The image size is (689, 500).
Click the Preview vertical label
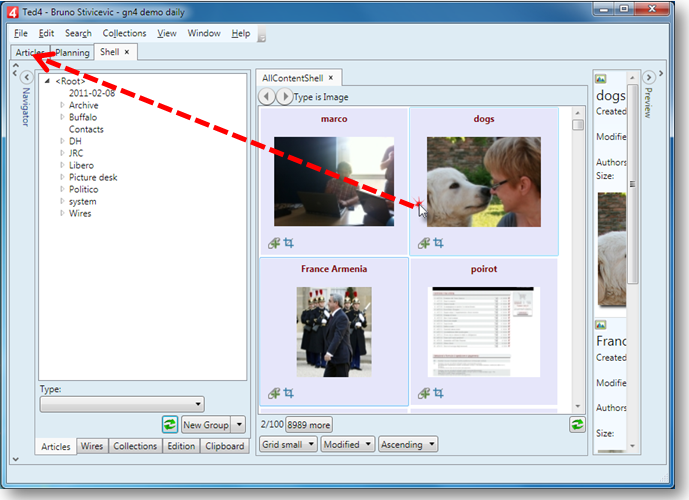coord(648,102)
